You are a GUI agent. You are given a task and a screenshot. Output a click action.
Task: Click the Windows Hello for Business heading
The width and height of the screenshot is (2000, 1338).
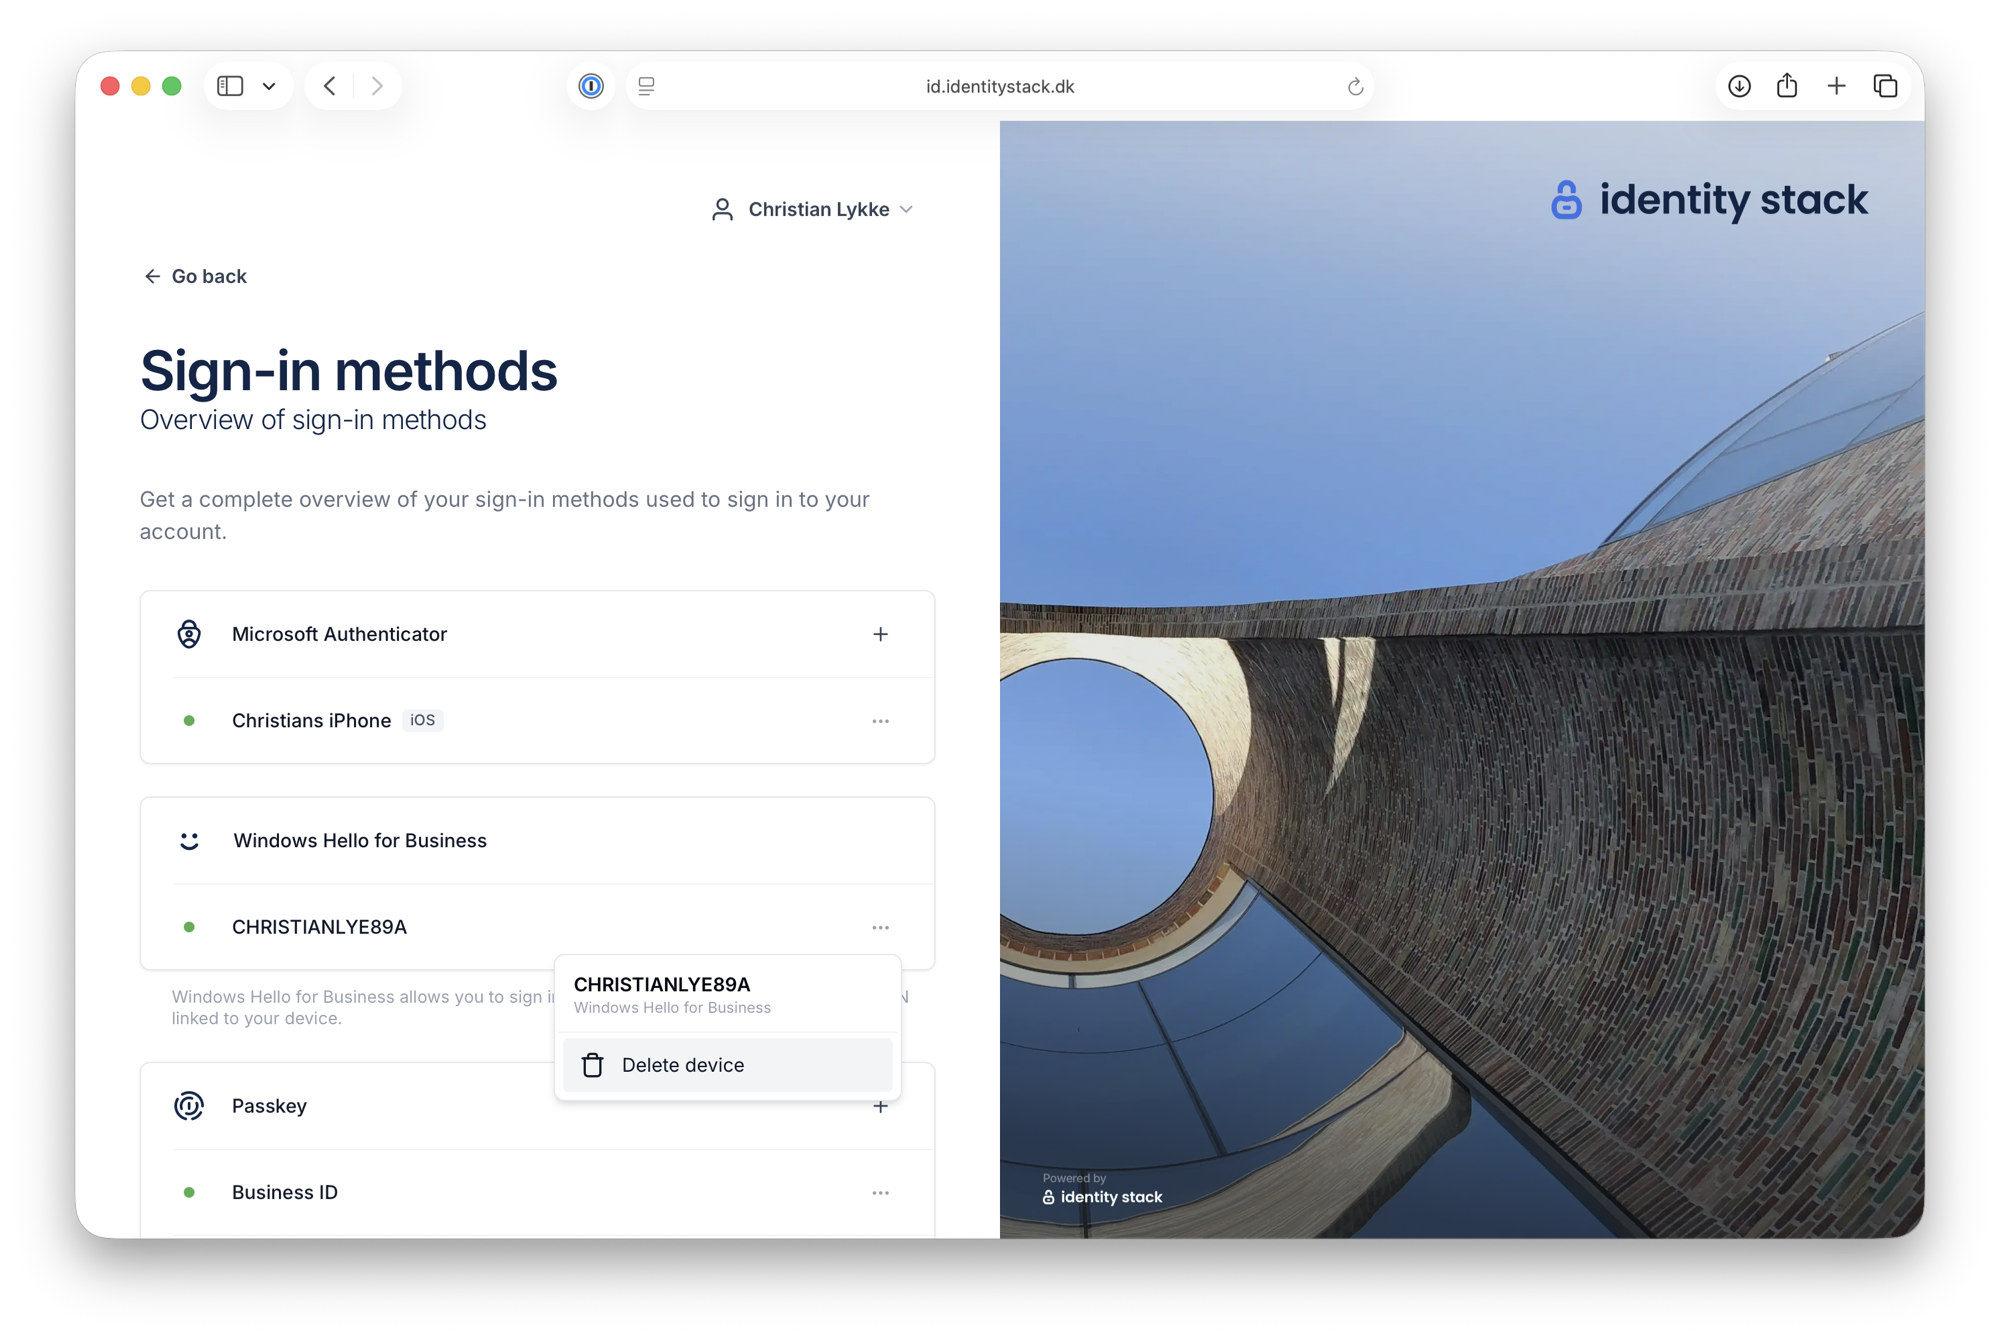(360, 841)
